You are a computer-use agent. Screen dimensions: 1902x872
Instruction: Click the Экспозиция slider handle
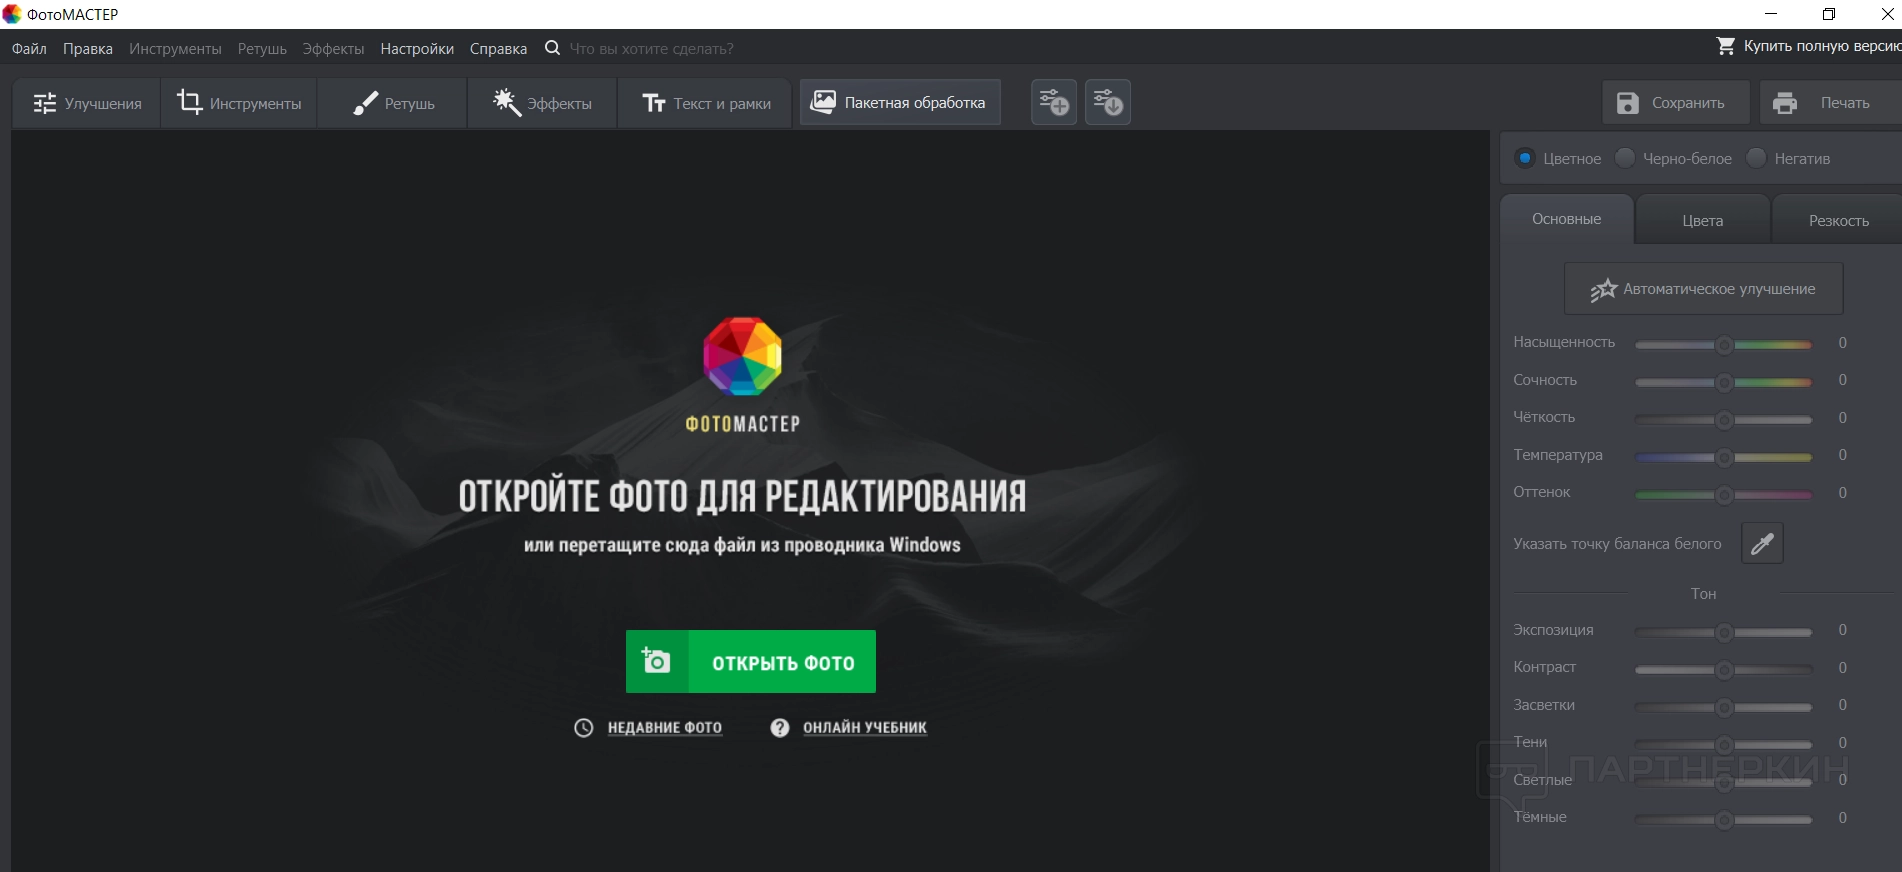[x=1724, y=632]
